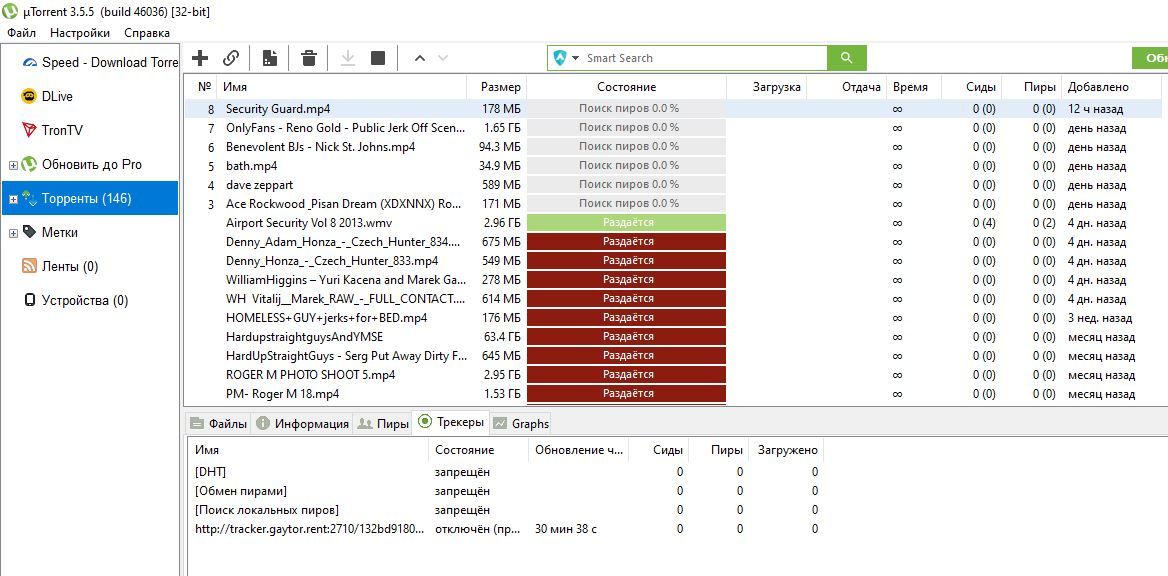Select Ленты (0) in the sidebar

69,266
